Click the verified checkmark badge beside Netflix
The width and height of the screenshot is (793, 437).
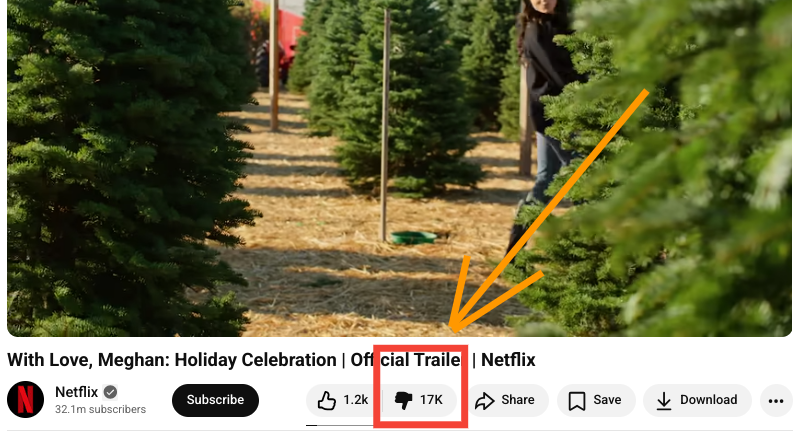tap(110, 392)
